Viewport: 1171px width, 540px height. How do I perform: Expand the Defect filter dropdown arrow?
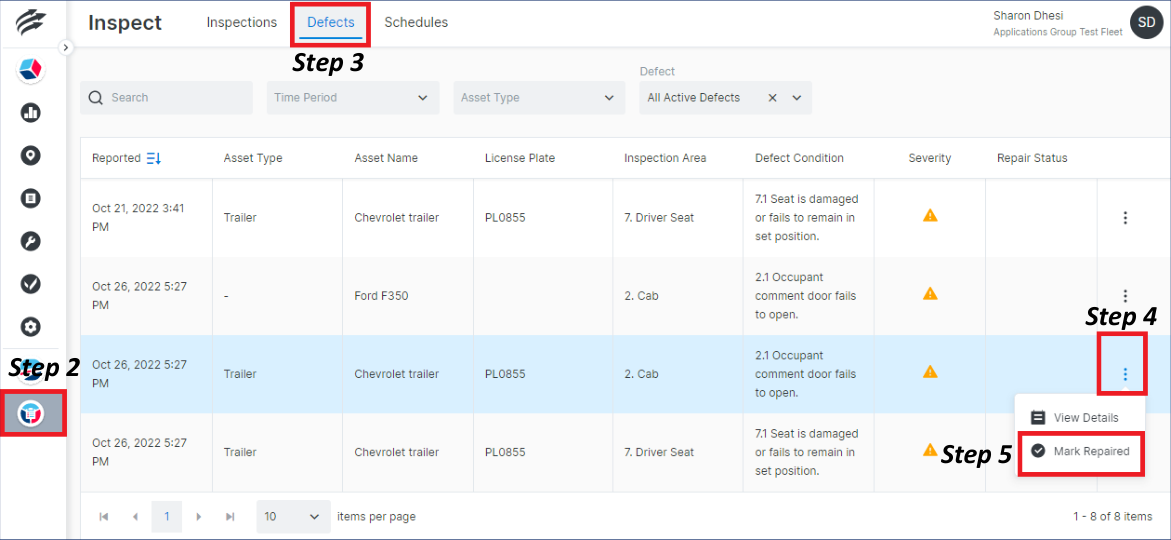(x=797, y=98)
